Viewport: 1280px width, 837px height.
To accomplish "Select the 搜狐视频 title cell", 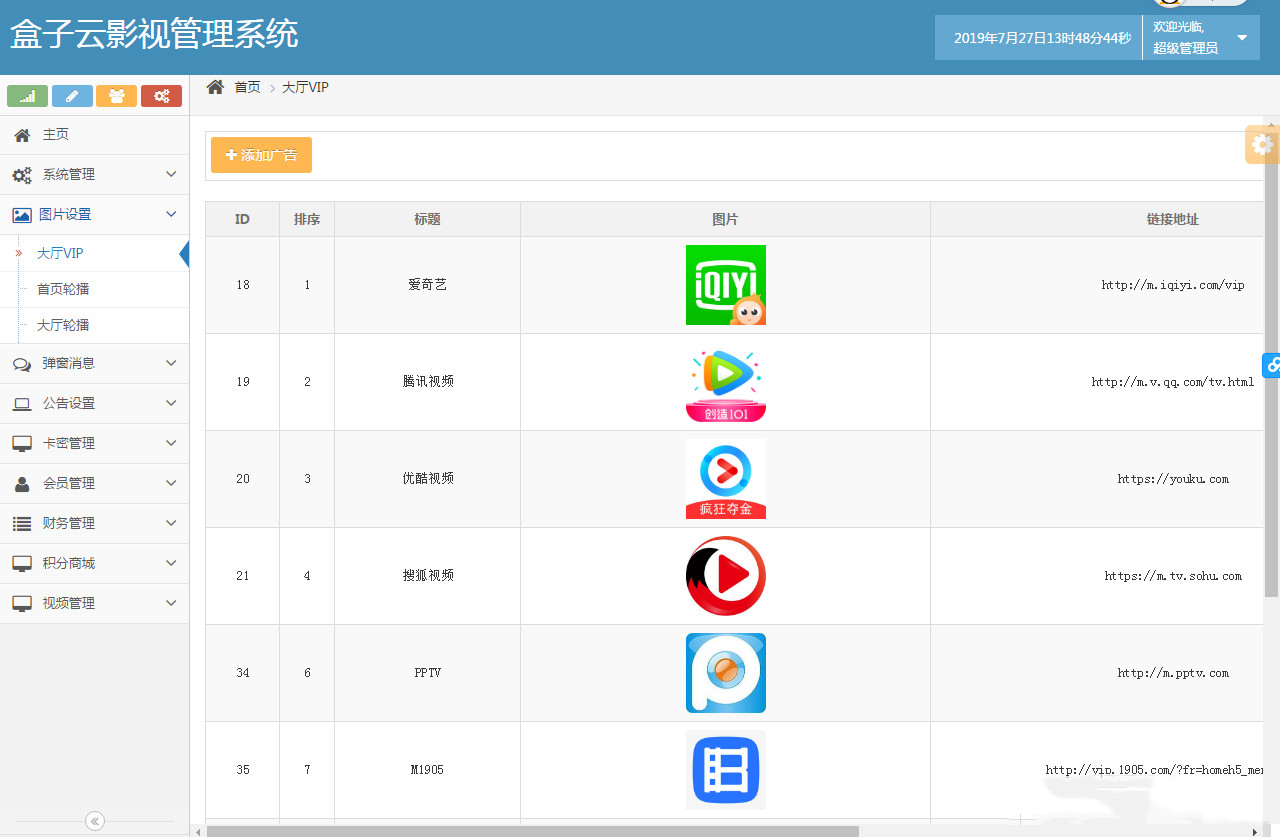I will [x=427, y=576].
